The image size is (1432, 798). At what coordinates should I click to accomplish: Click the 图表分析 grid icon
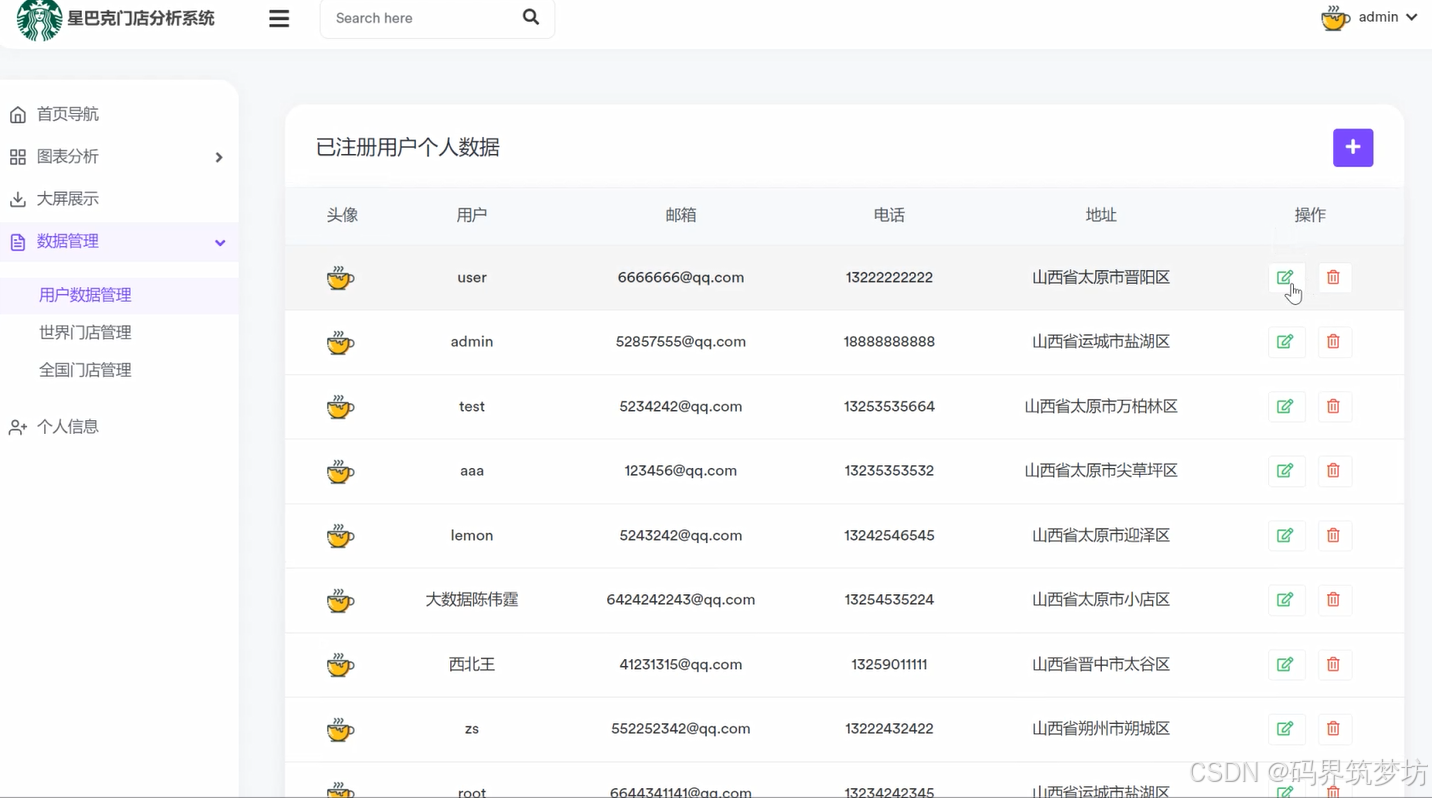click(x=18, y=157)
